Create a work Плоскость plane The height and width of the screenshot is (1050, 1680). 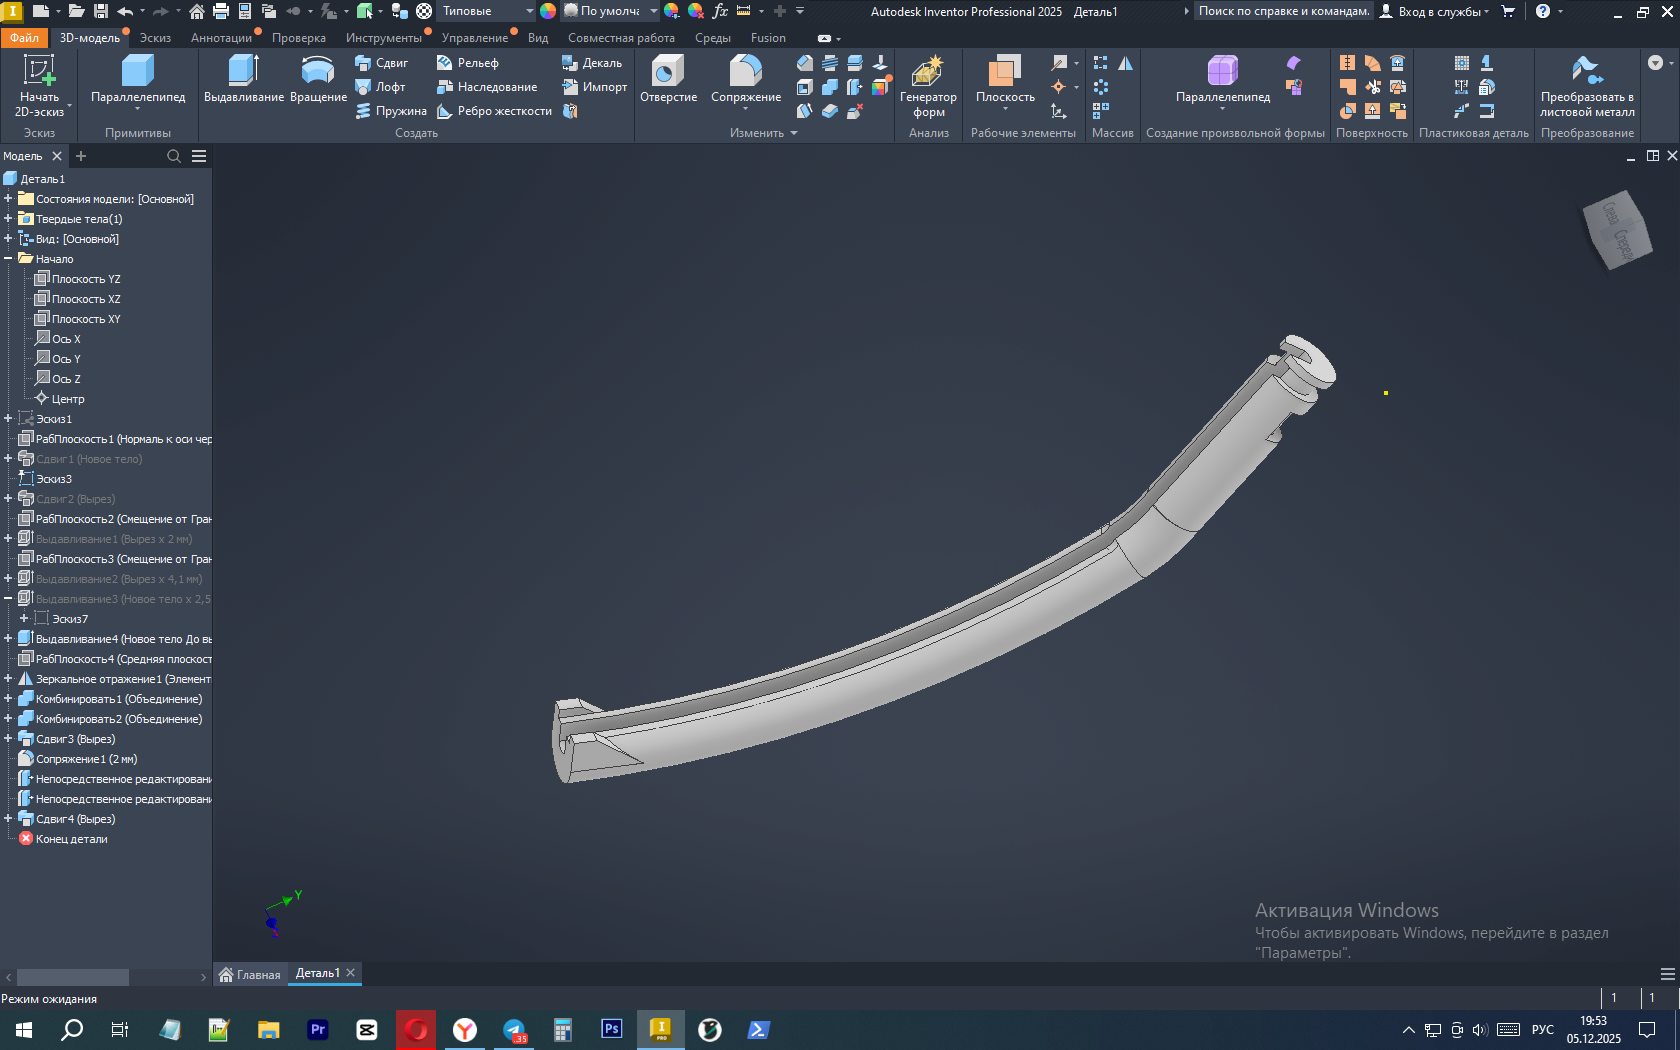[1005, 79]
